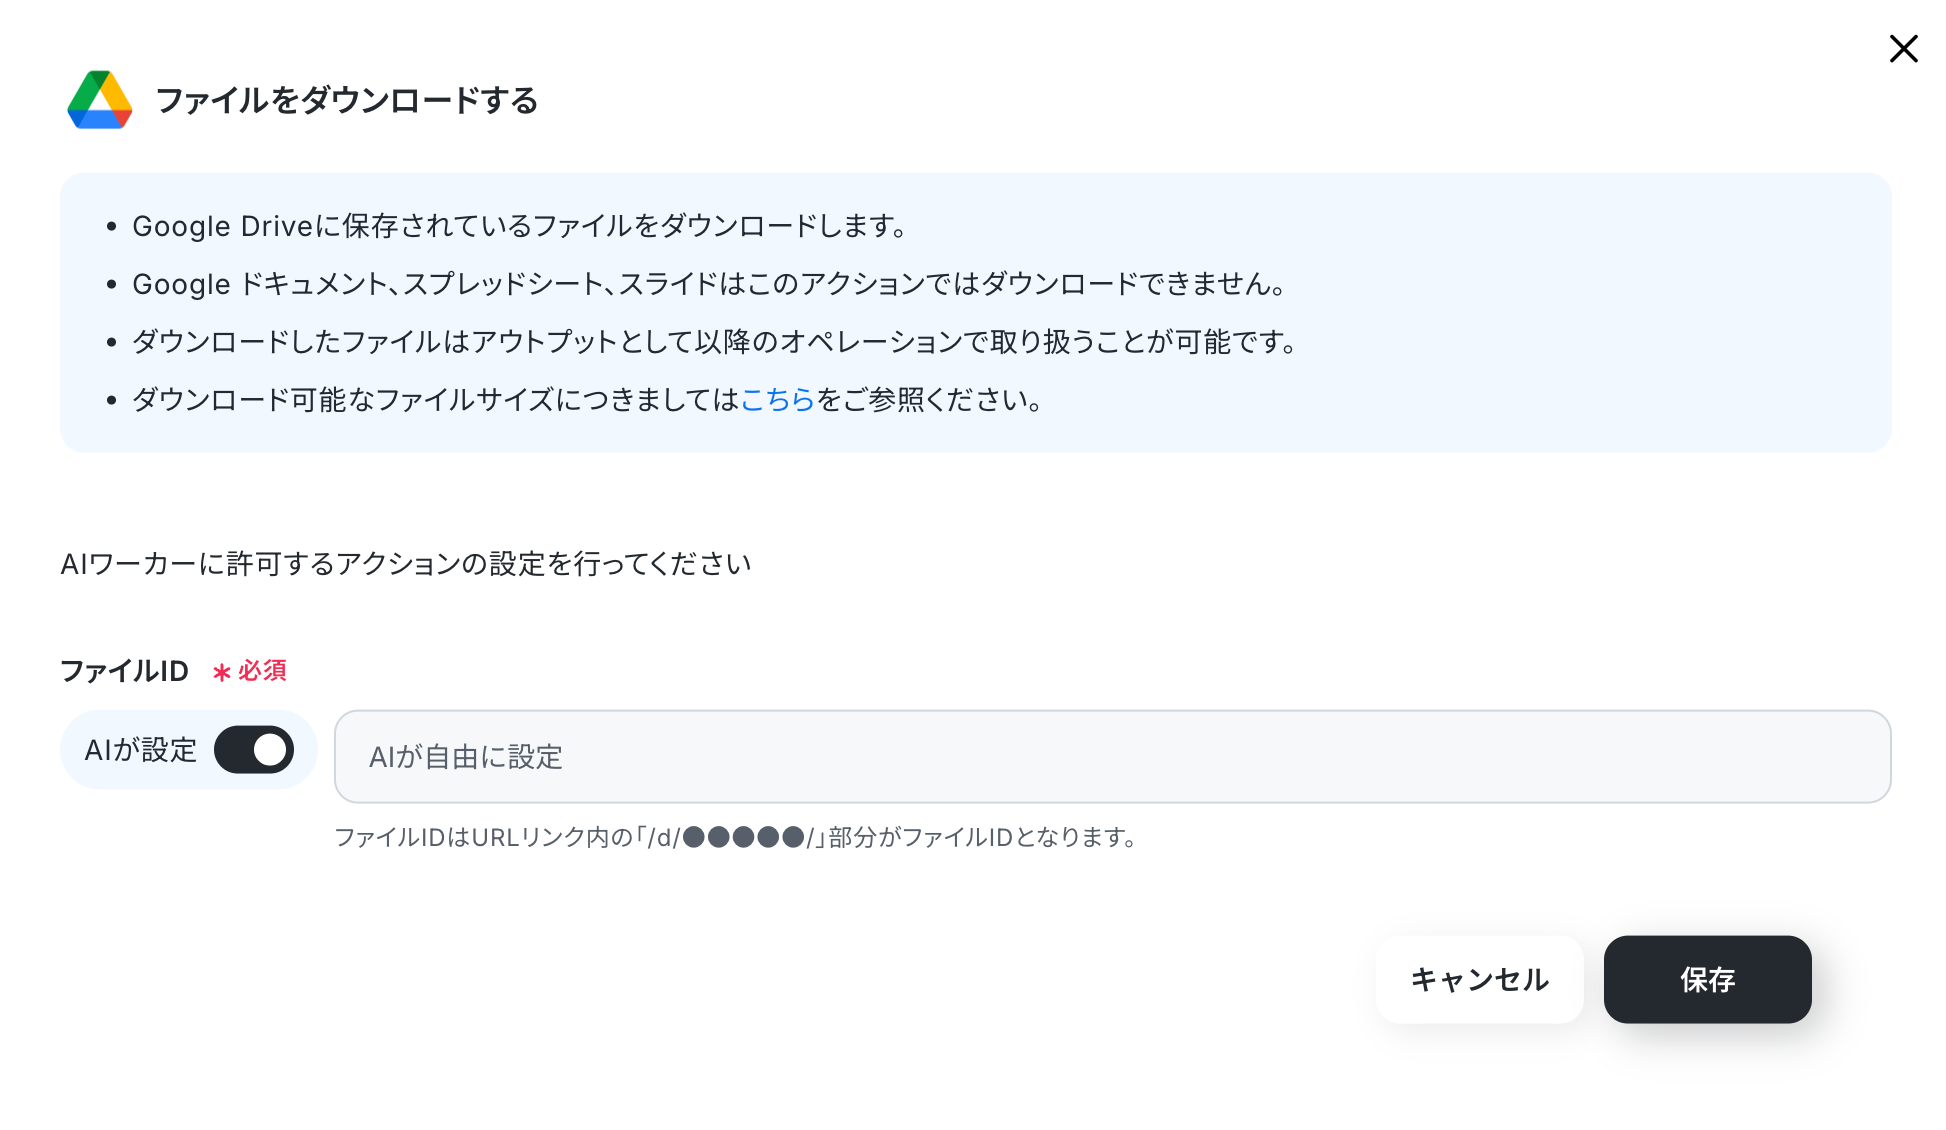Click the ファイルをダウンロードする heading

click(x=346, y=101)
